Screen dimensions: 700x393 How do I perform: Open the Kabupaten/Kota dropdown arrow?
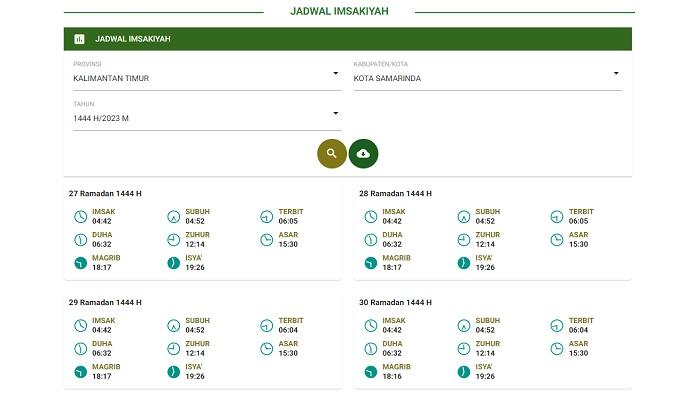pyautogui.click(x=616, y=73)
